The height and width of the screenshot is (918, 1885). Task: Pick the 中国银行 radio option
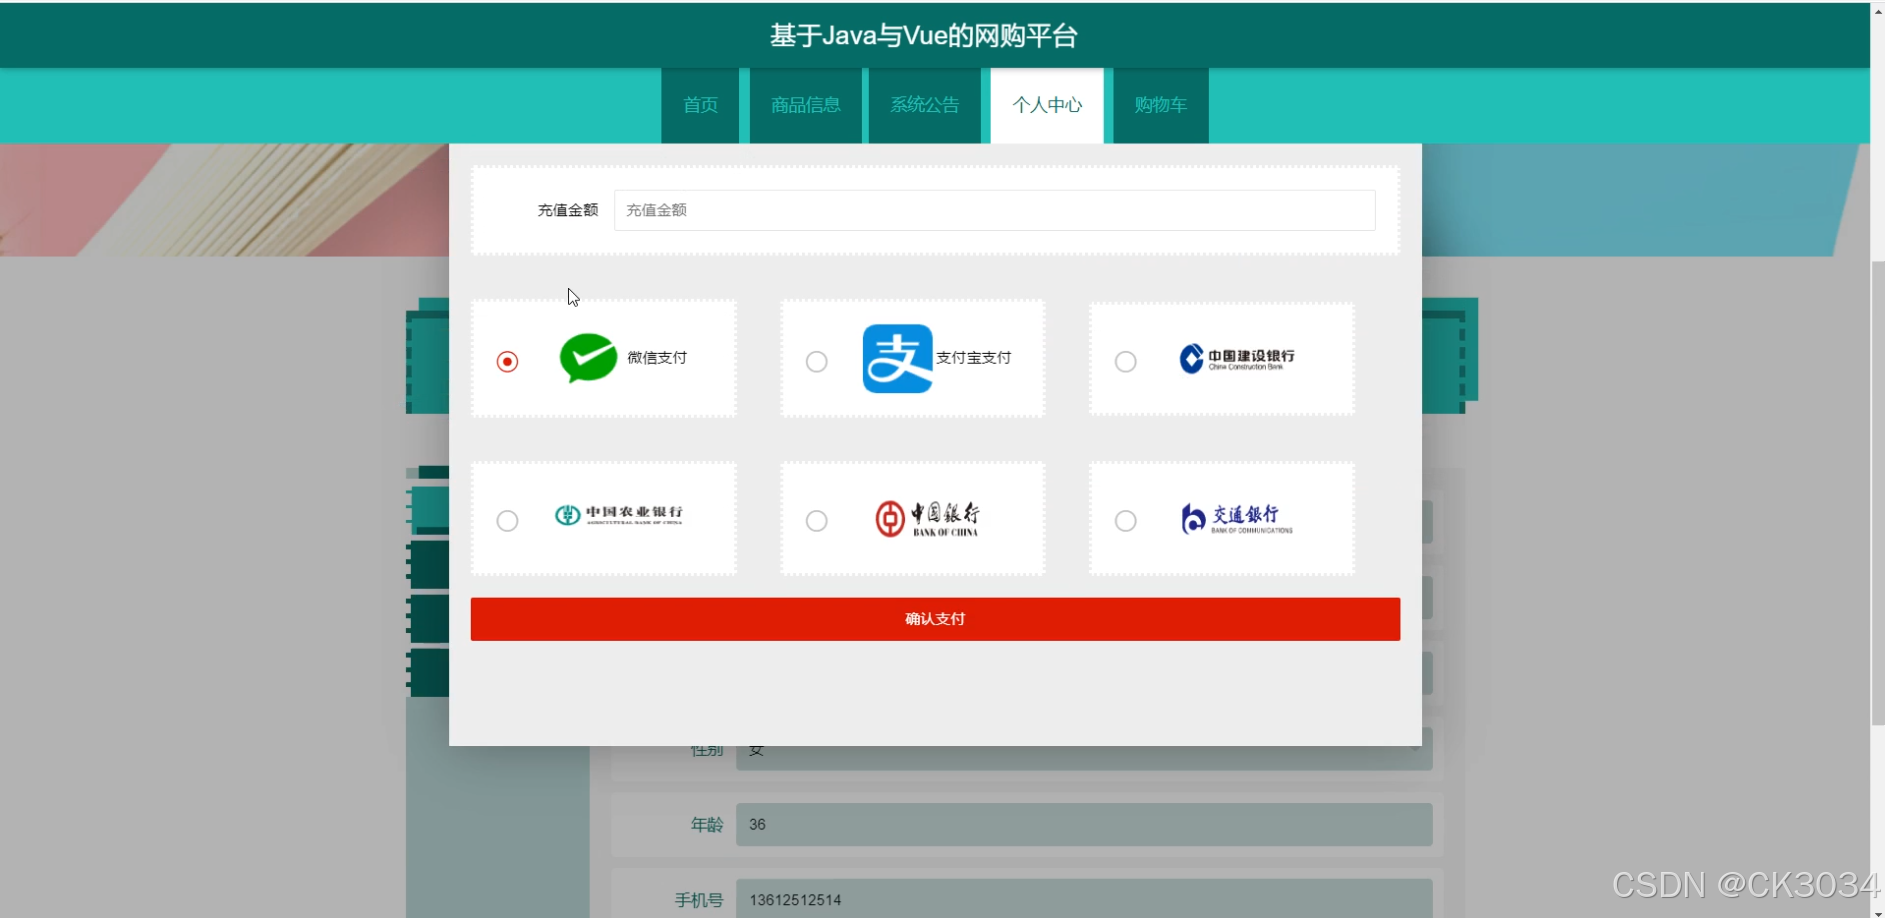817,521
